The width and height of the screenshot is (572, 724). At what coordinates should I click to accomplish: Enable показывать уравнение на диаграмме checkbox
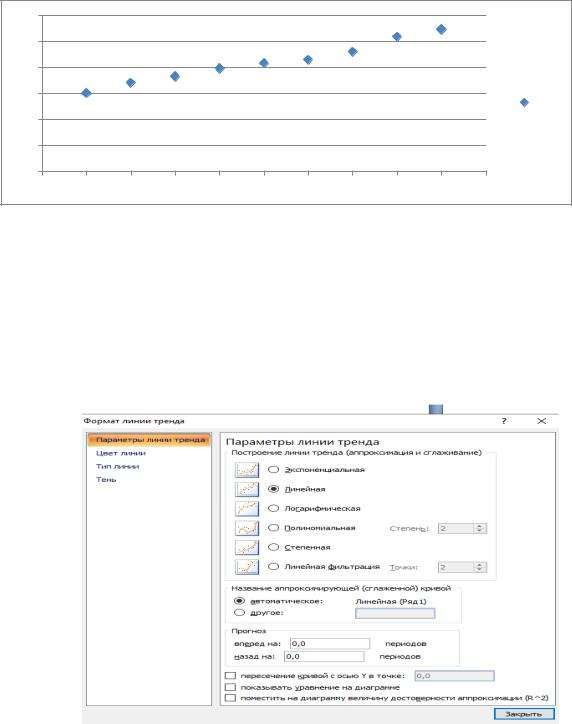click(x=230, y=688)
